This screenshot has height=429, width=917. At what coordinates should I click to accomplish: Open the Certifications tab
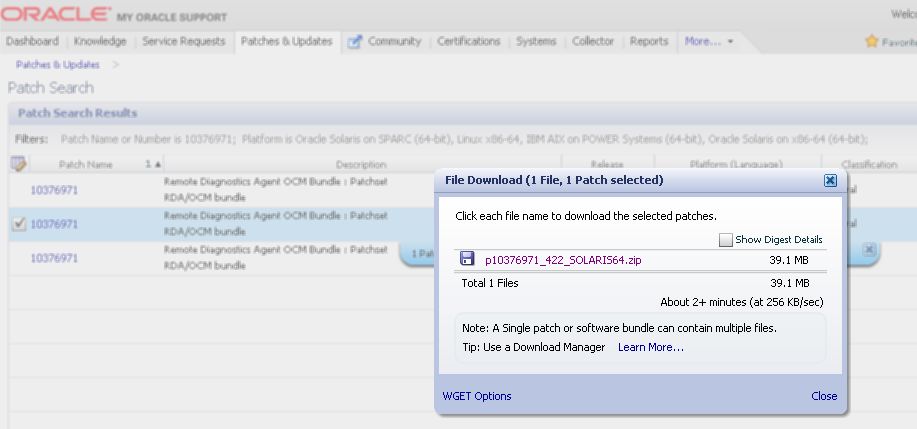(468, 42)
